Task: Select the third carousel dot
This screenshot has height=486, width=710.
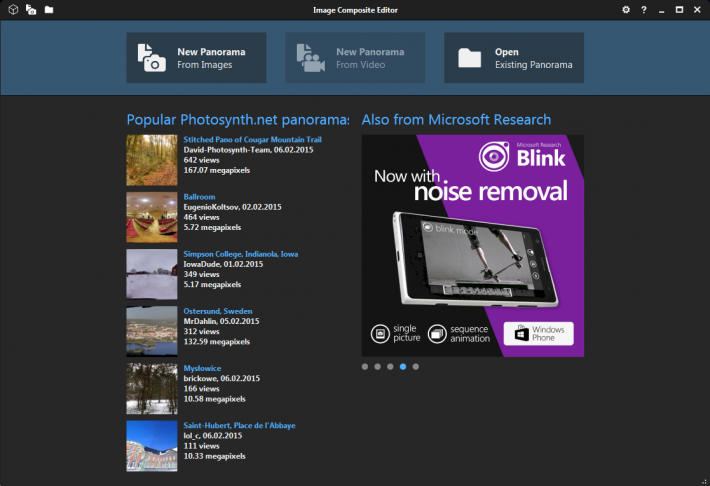Action: [x=390, y=367]
